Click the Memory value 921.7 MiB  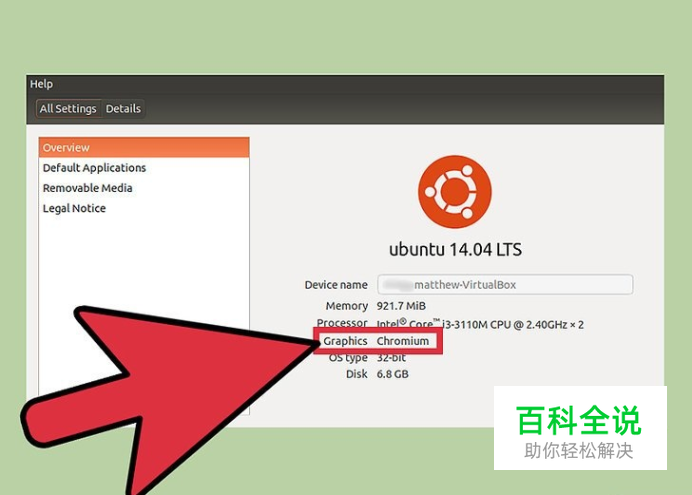point(401,306)
